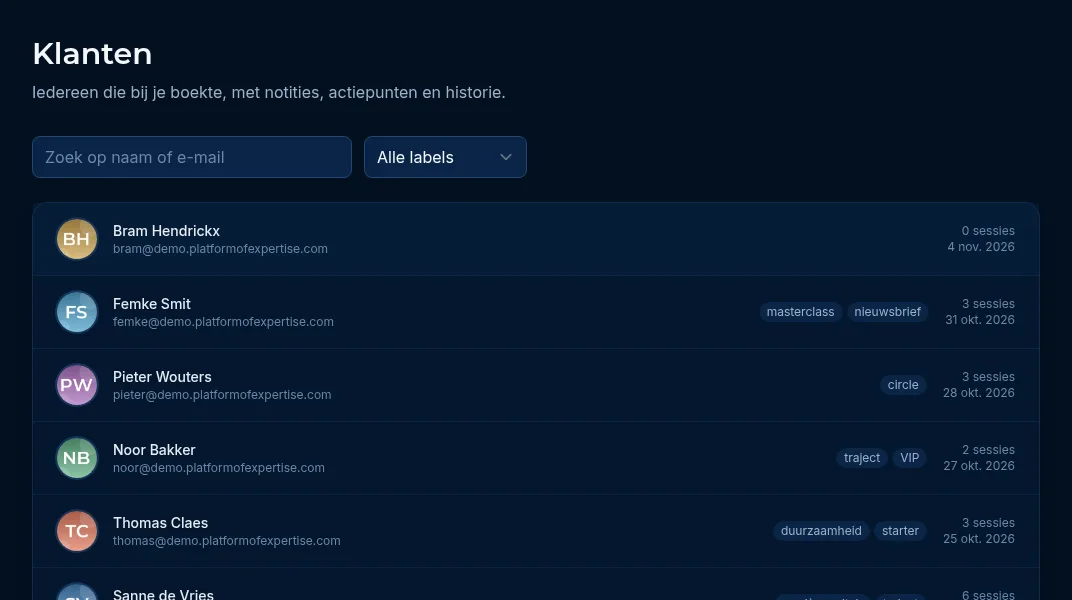Image resolution: width=1072 pixels, height=600 pixels.
Task: Select the FS avatar for Femke Smit
Action: coord(77,312)
